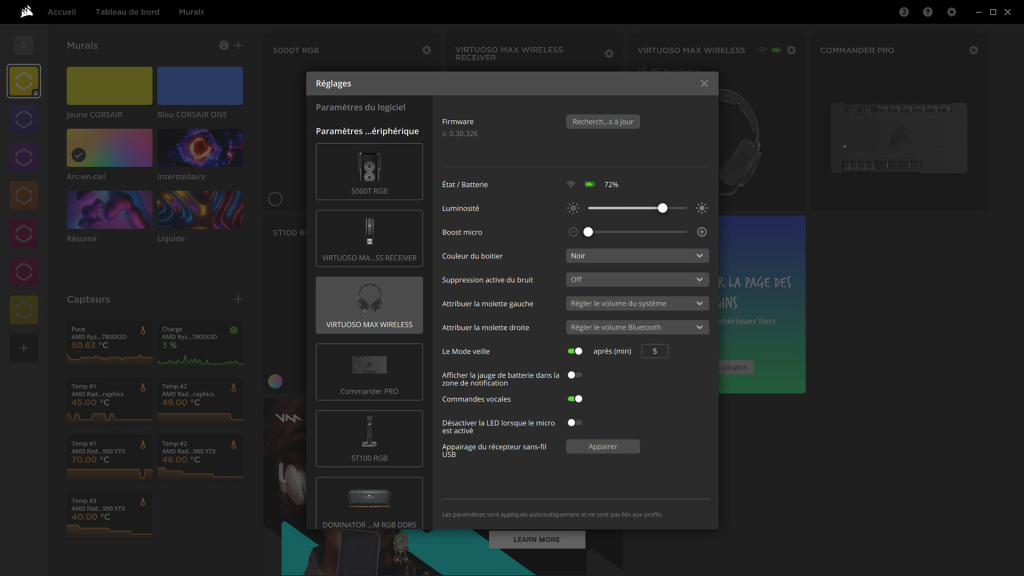Click the mic boost plus icon
Image resolution: width=1024 pixels, height=576 pixels.
(x=701, y=232)
